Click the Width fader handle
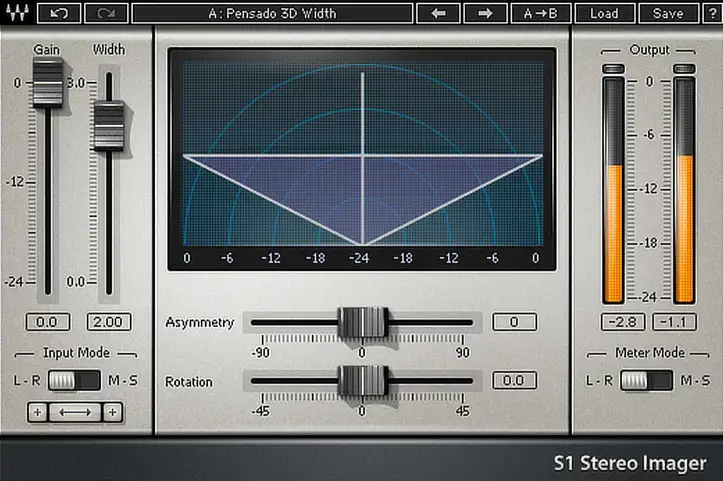The height and width of the screenshot is (481, 723). 109,125
